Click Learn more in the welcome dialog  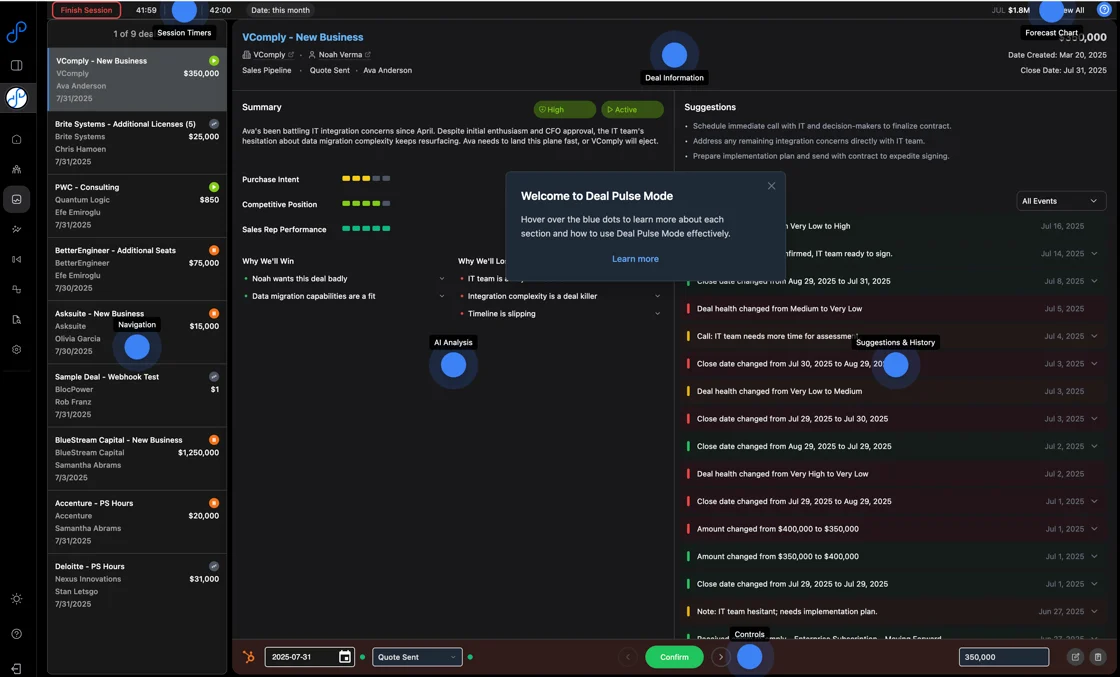635,258
